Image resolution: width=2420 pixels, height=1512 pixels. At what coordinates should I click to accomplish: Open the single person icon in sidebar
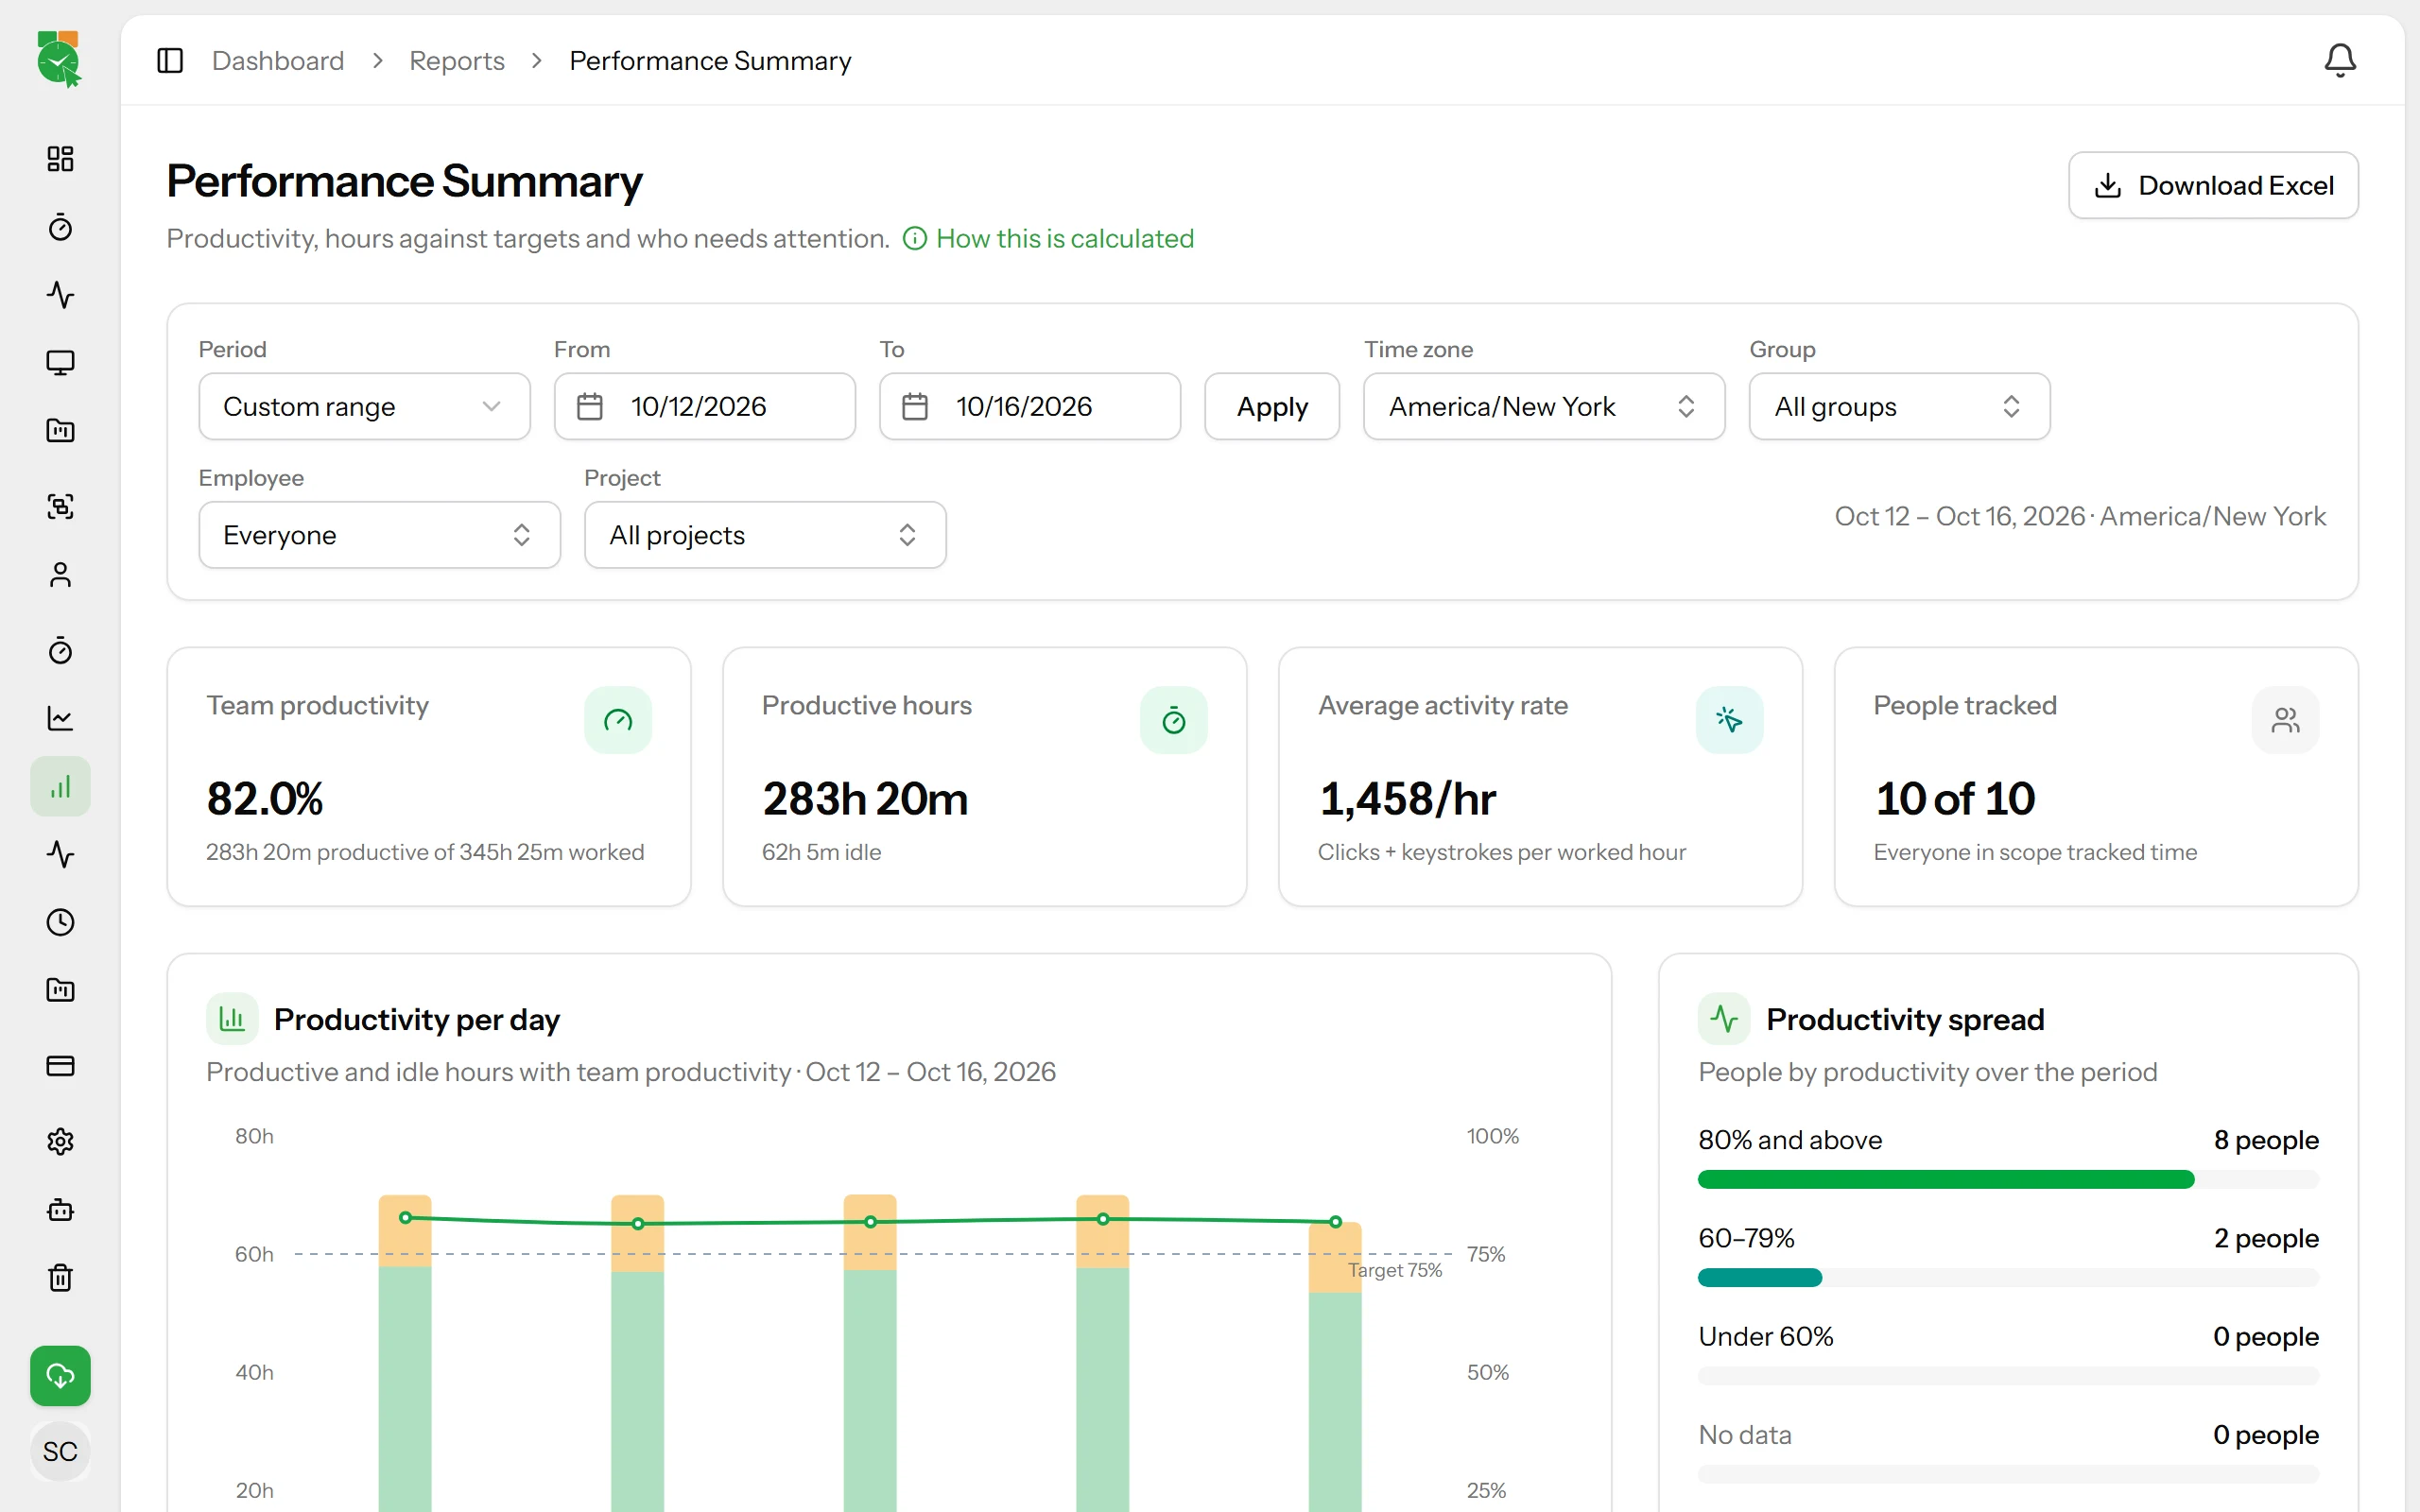[60, 575]
